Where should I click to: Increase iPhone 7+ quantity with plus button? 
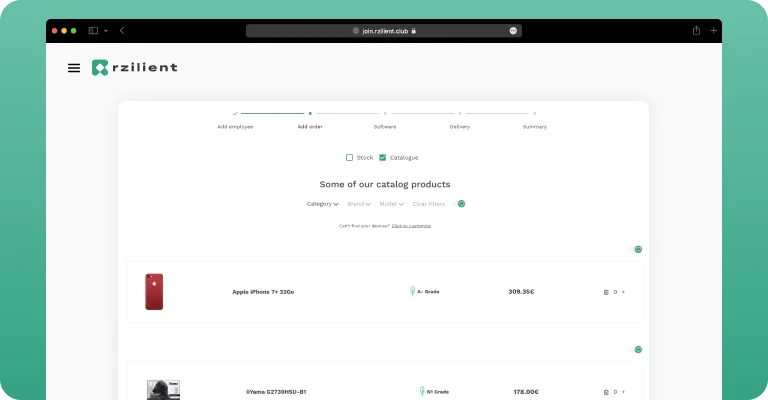tap(624, 292)
